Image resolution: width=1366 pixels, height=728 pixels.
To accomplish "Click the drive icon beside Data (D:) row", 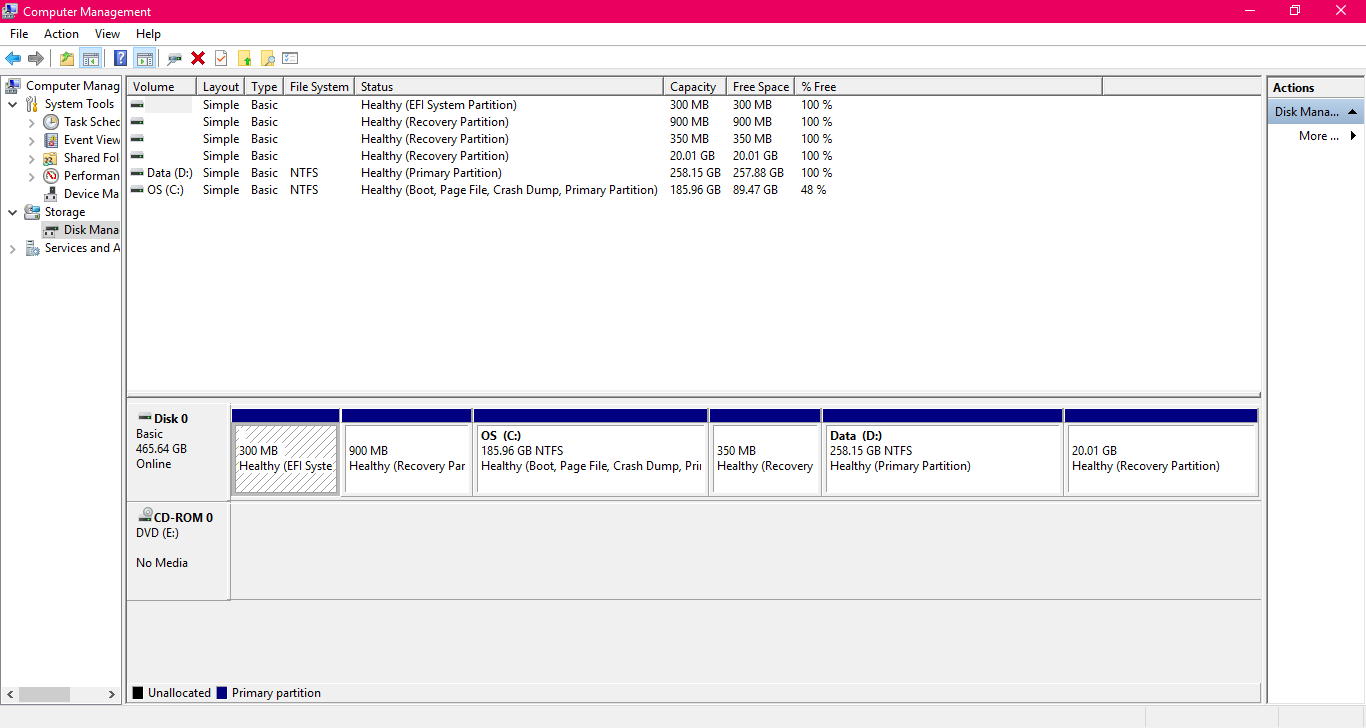I will pos(137,173).
